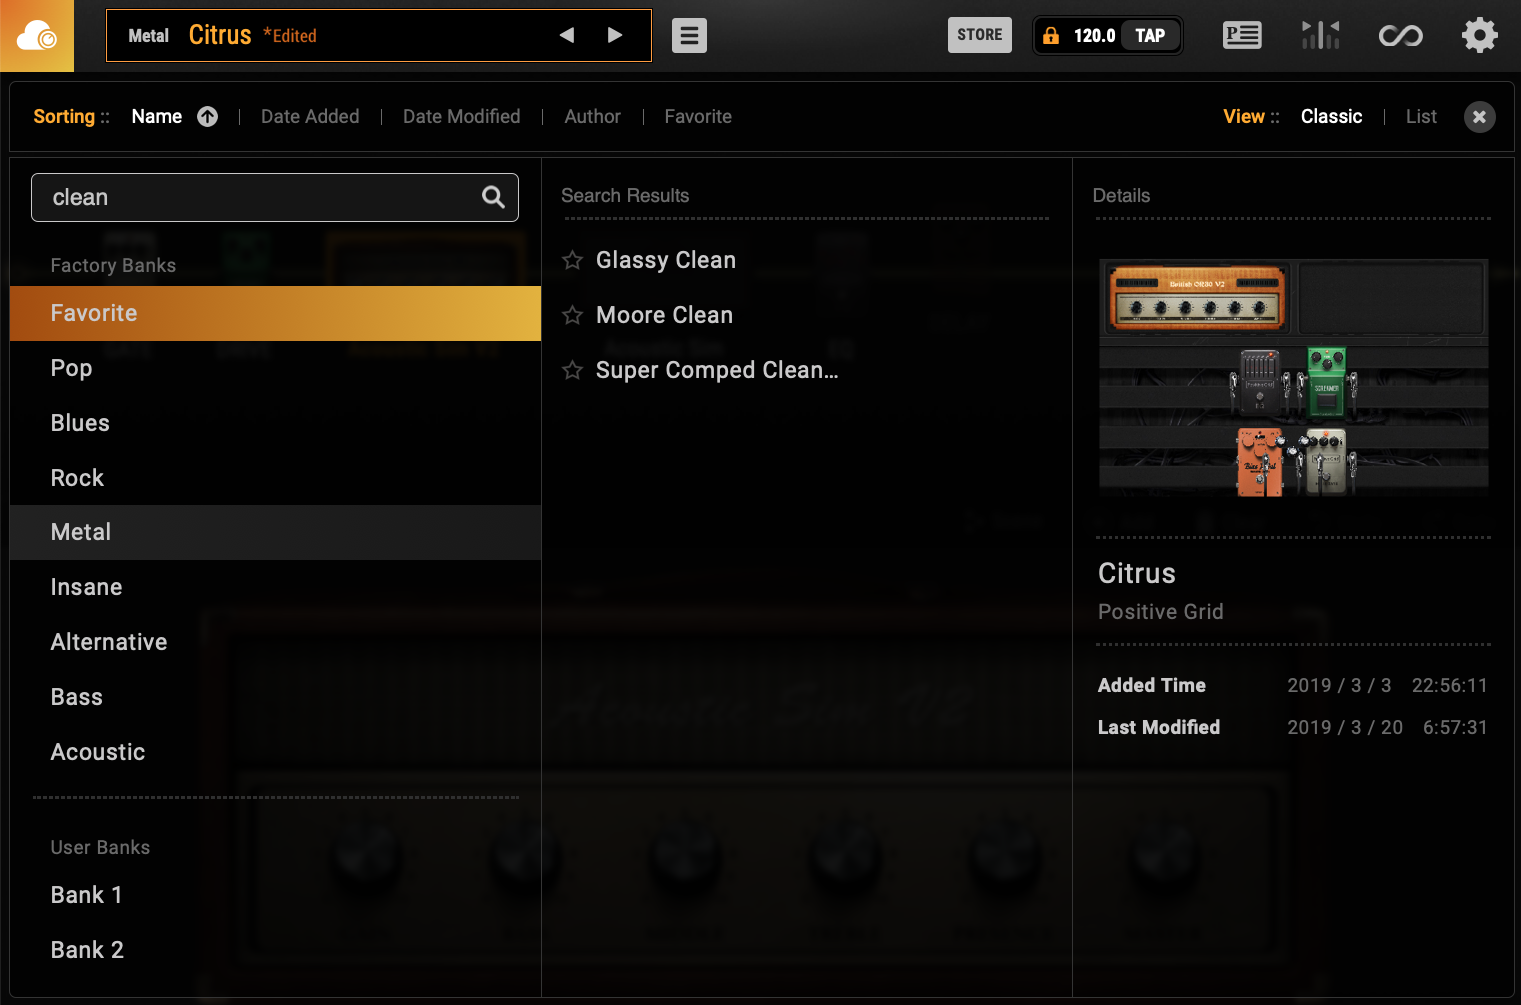Click the Citrus title in Details

tap(1137, 573)
